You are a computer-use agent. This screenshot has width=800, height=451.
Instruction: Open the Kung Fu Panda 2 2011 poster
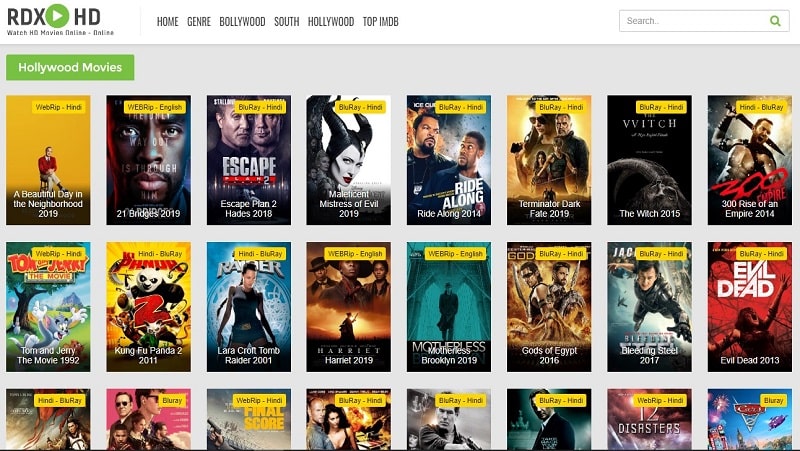tap(148, 307)
